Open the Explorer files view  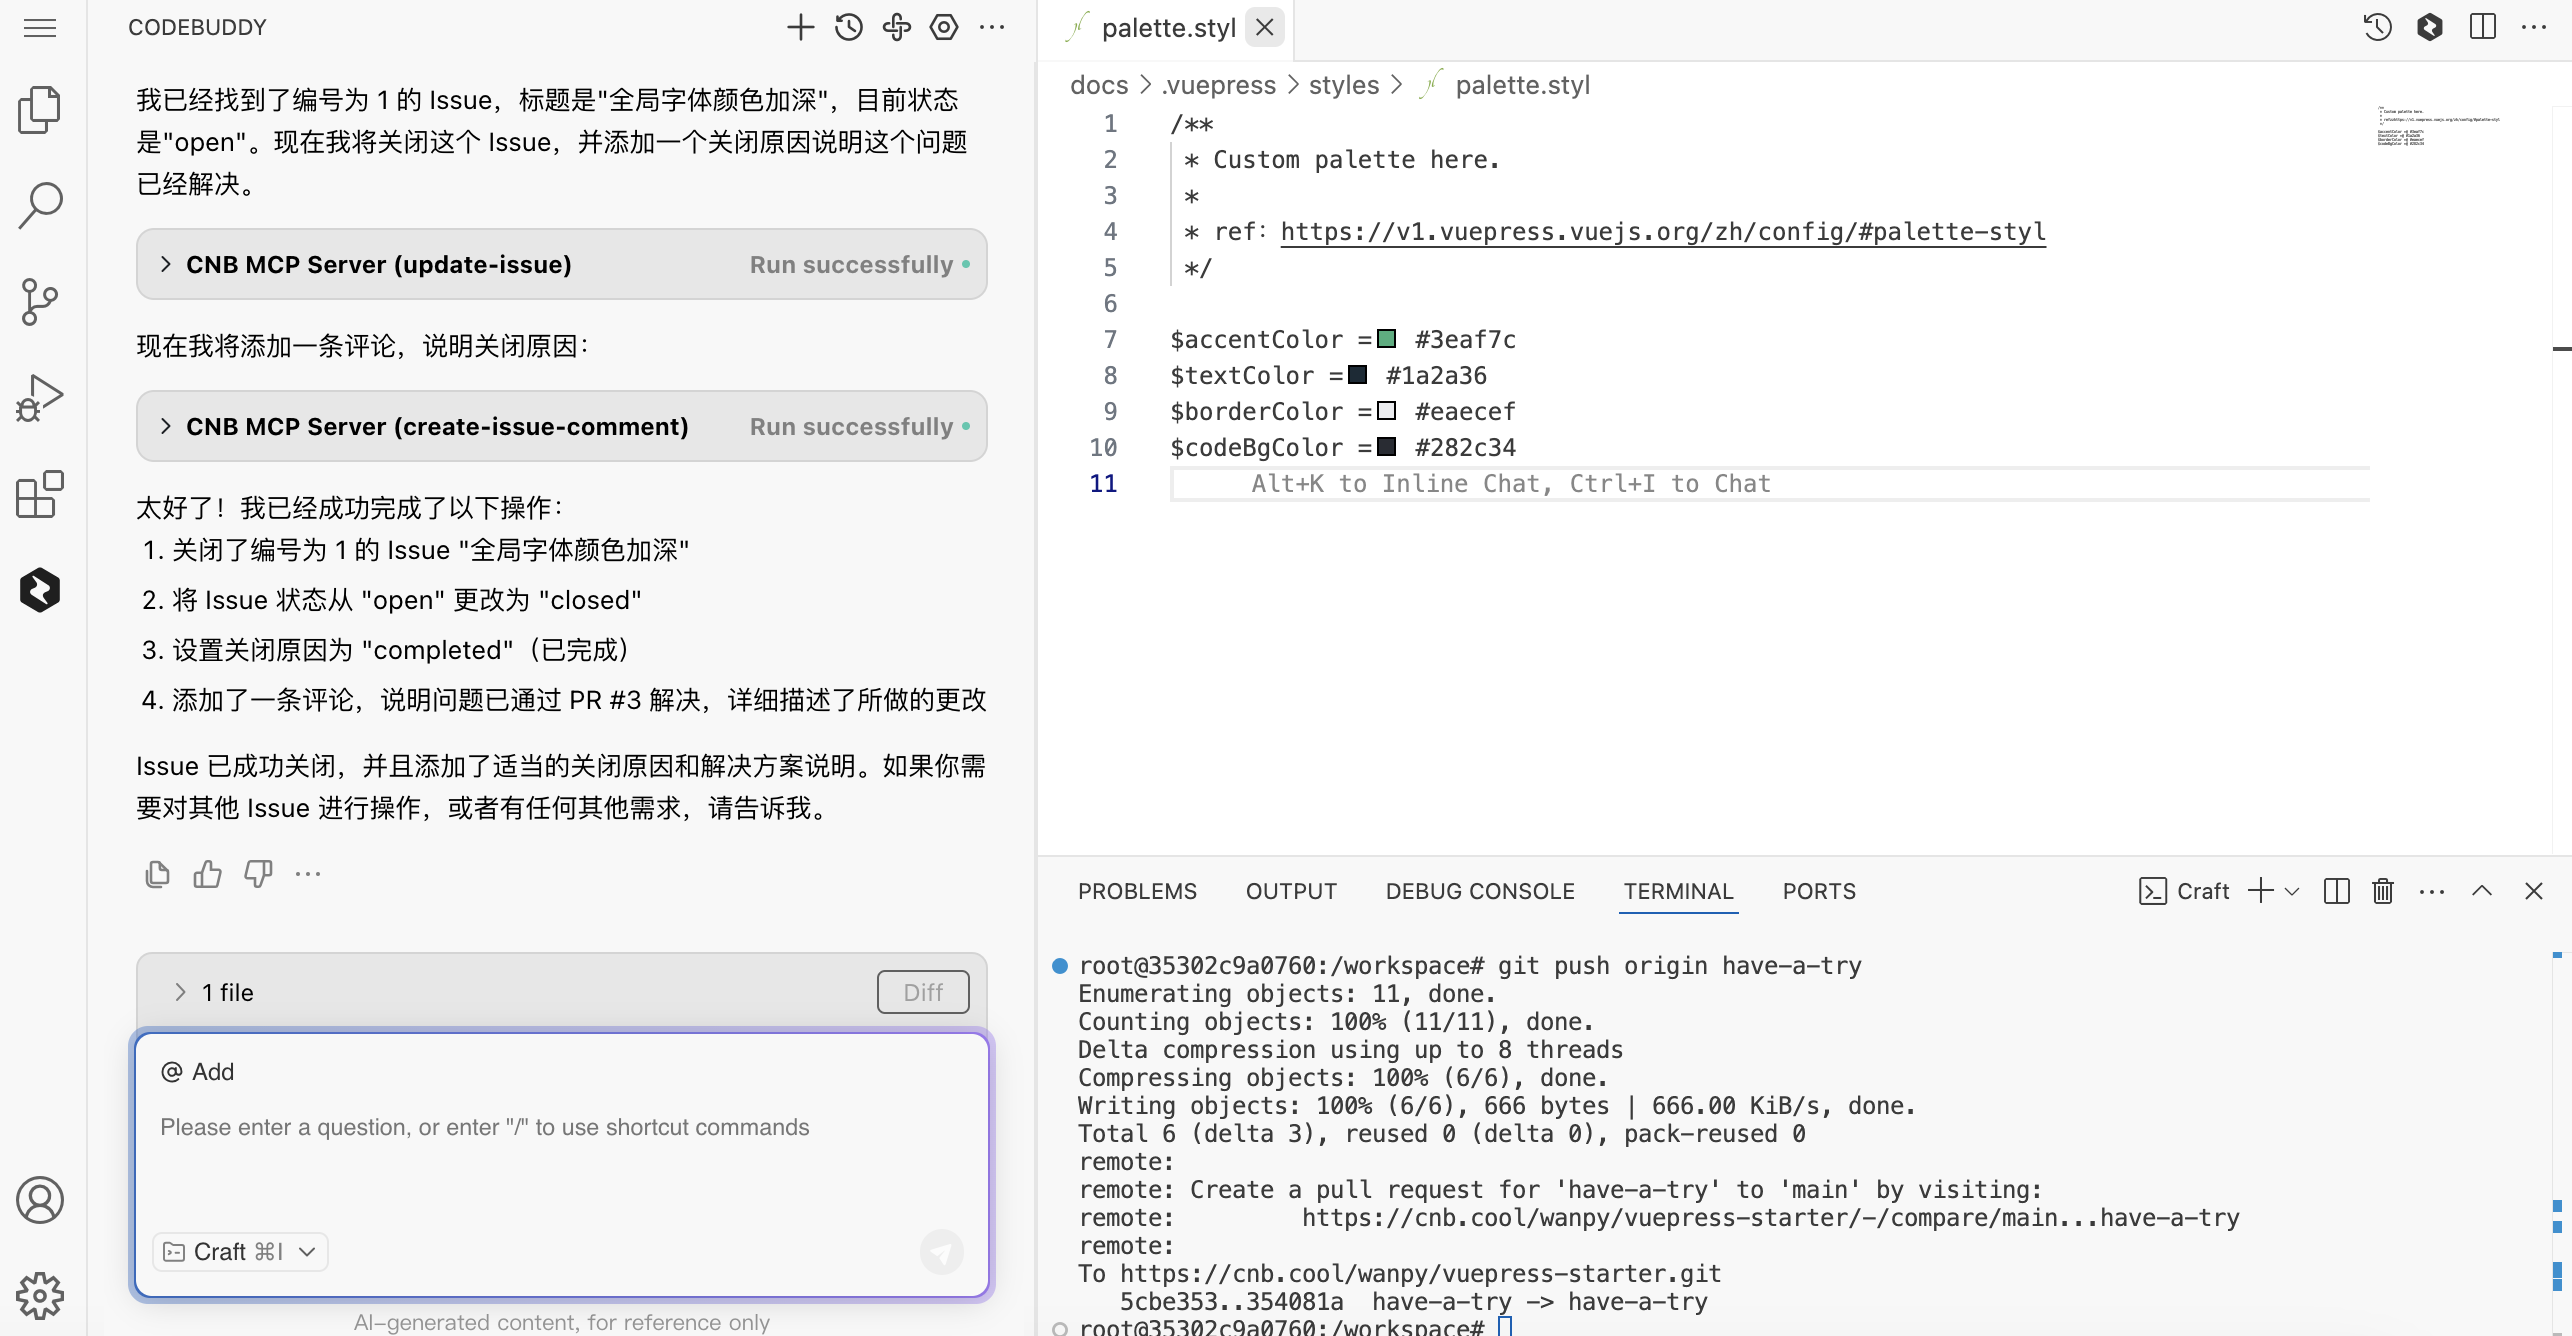(40, 109)
